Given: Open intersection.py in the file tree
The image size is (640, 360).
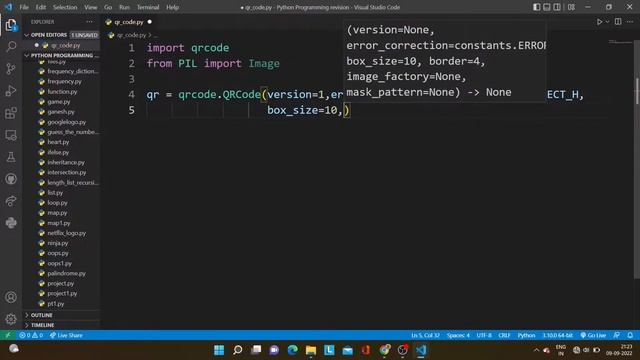Looking at the screenshot, I should (x=67, y=172).
